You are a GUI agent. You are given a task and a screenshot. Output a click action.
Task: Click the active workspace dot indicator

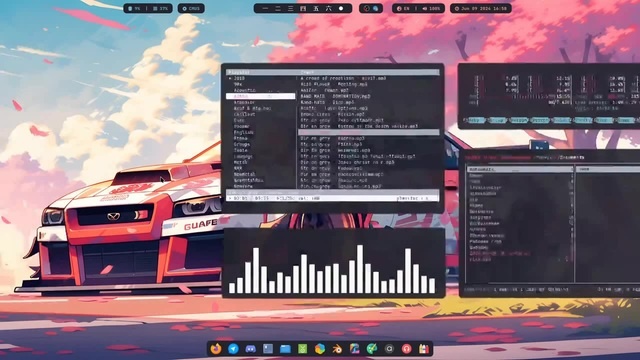coord(341,8)
